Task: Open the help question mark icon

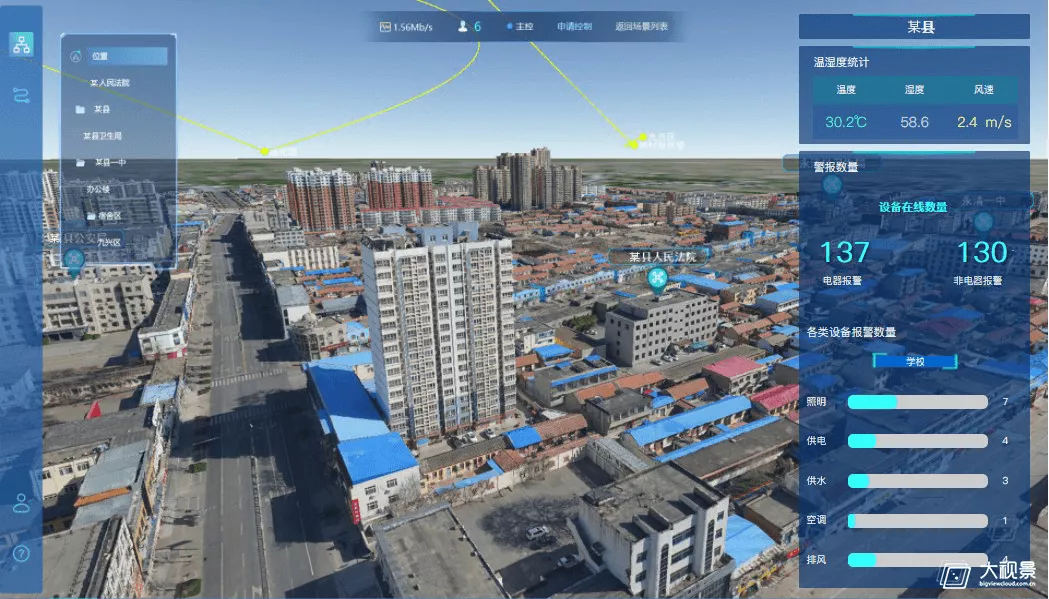Action: (x=21, y=553)
